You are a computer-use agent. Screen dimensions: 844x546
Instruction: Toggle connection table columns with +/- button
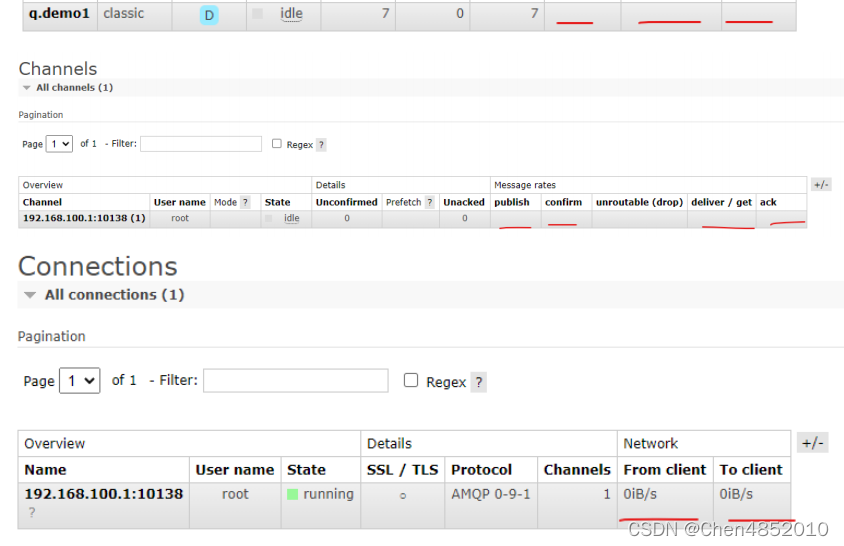click(x=812, y=443)
